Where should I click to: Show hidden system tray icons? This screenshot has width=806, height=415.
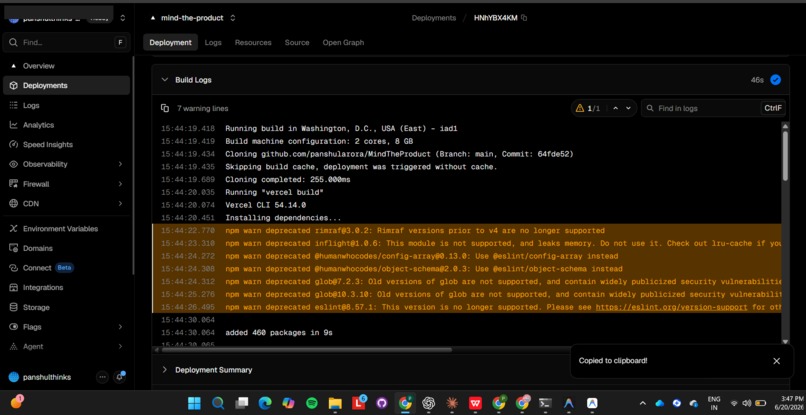click(643, 403)
